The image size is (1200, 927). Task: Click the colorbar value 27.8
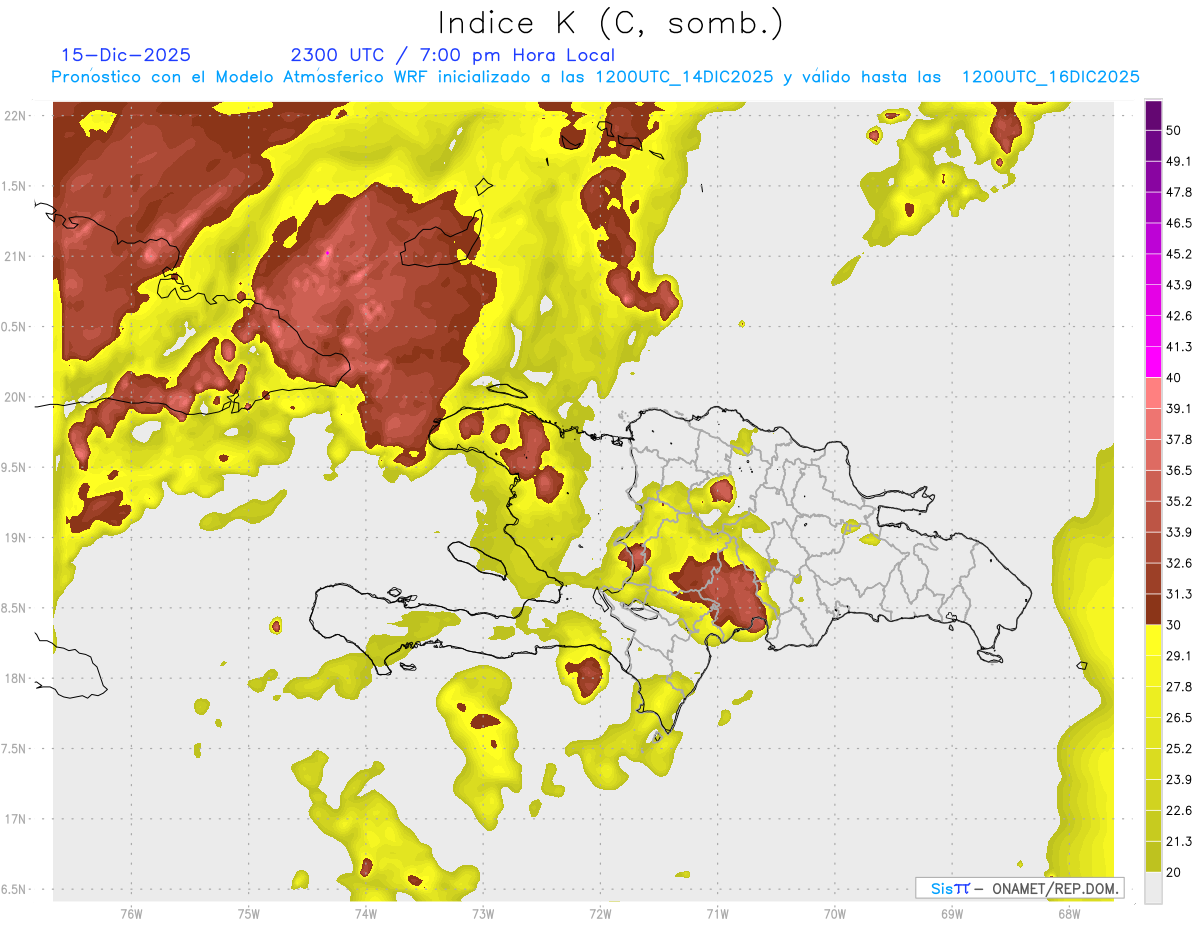pos(1180,687)
